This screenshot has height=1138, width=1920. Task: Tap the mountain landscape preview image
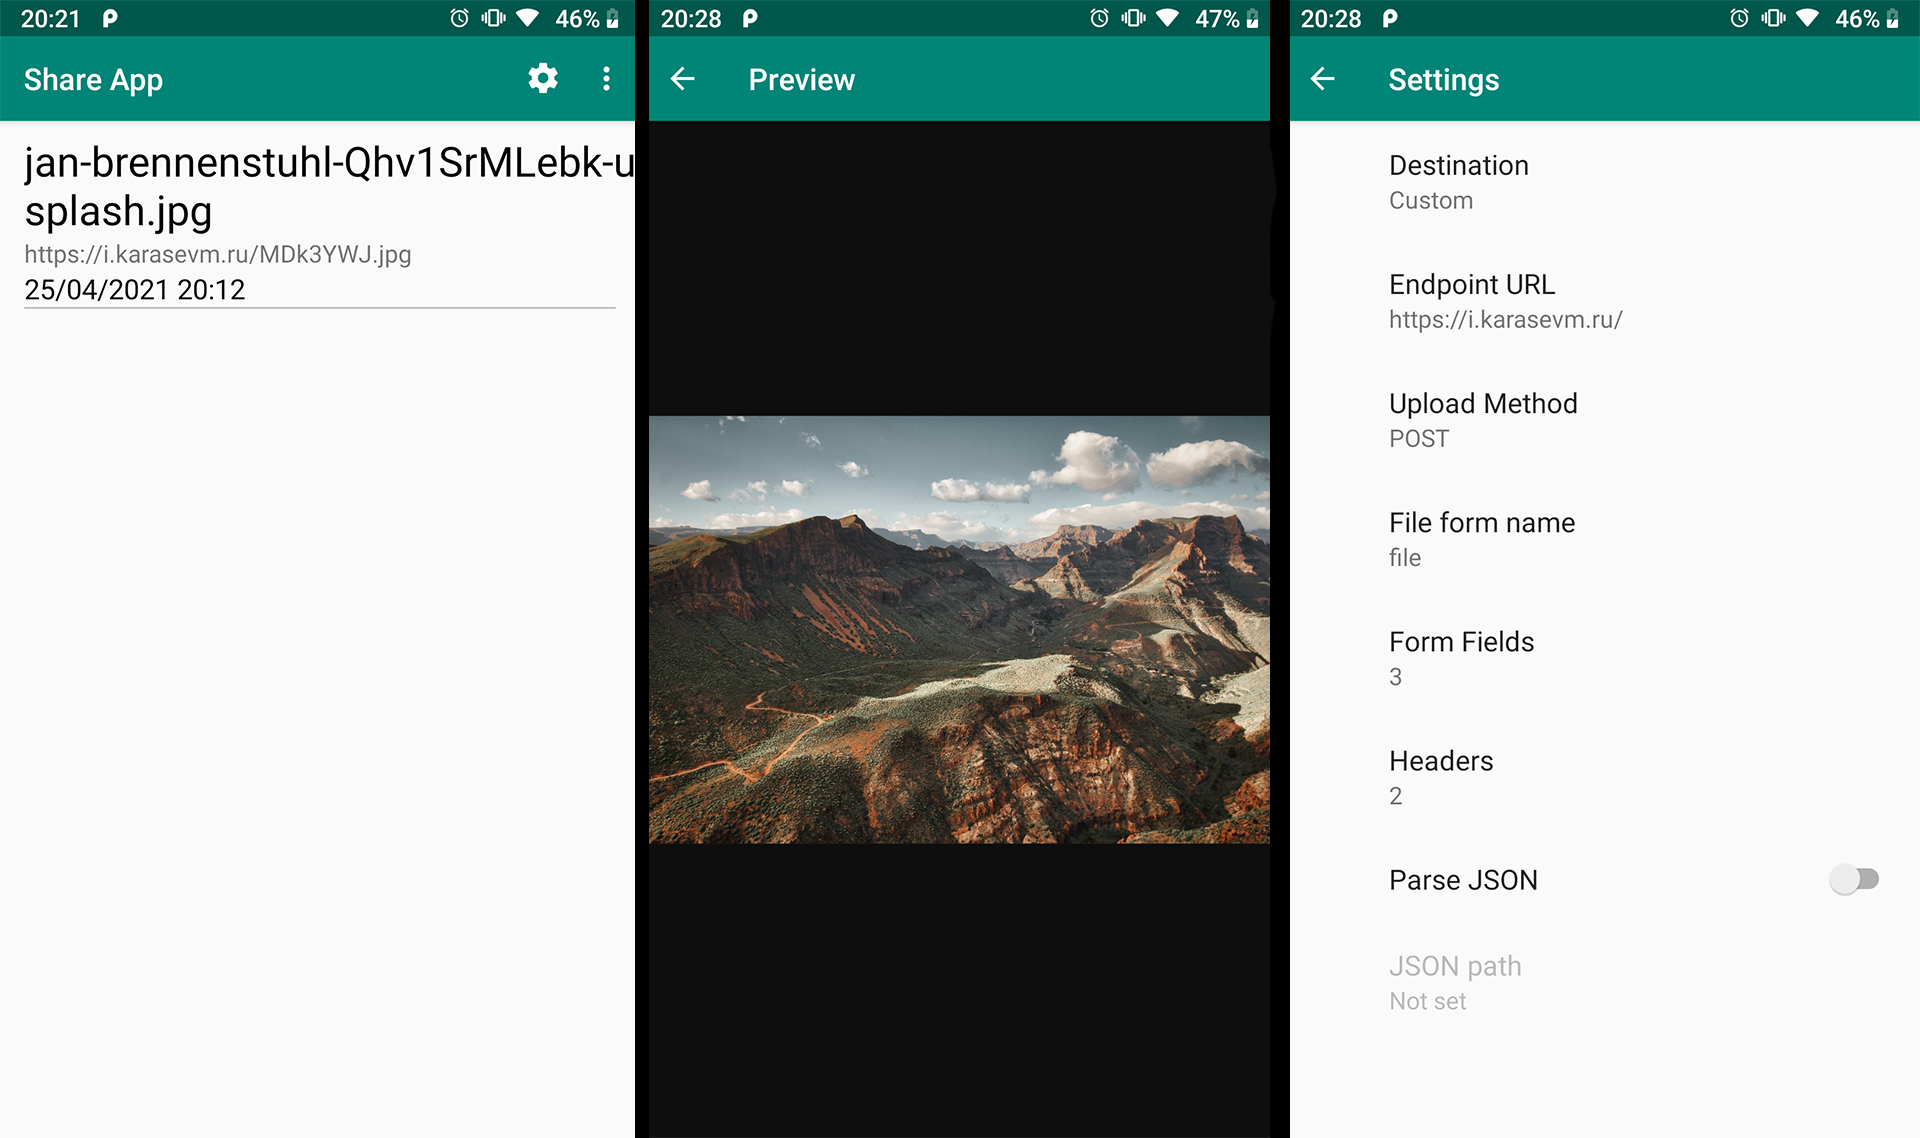click(958, 630)
